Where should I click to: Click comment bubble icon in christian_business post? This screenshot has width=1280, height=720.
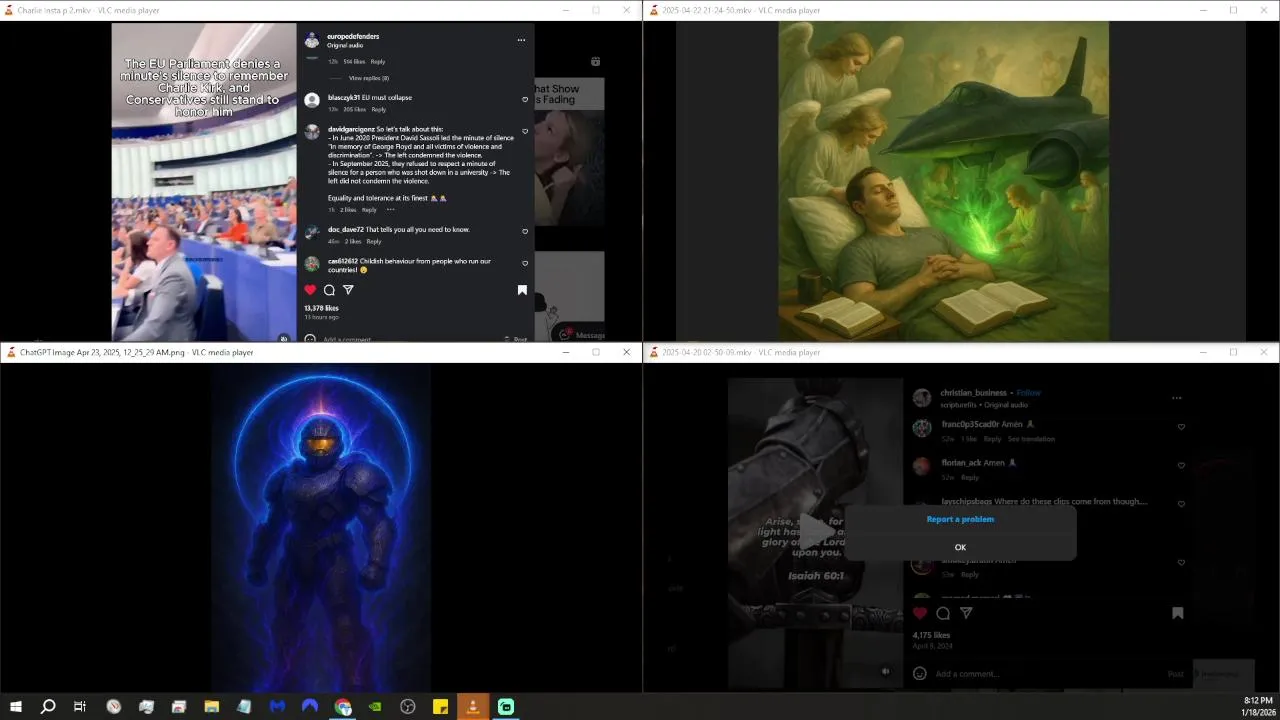[x=943, y=613]
